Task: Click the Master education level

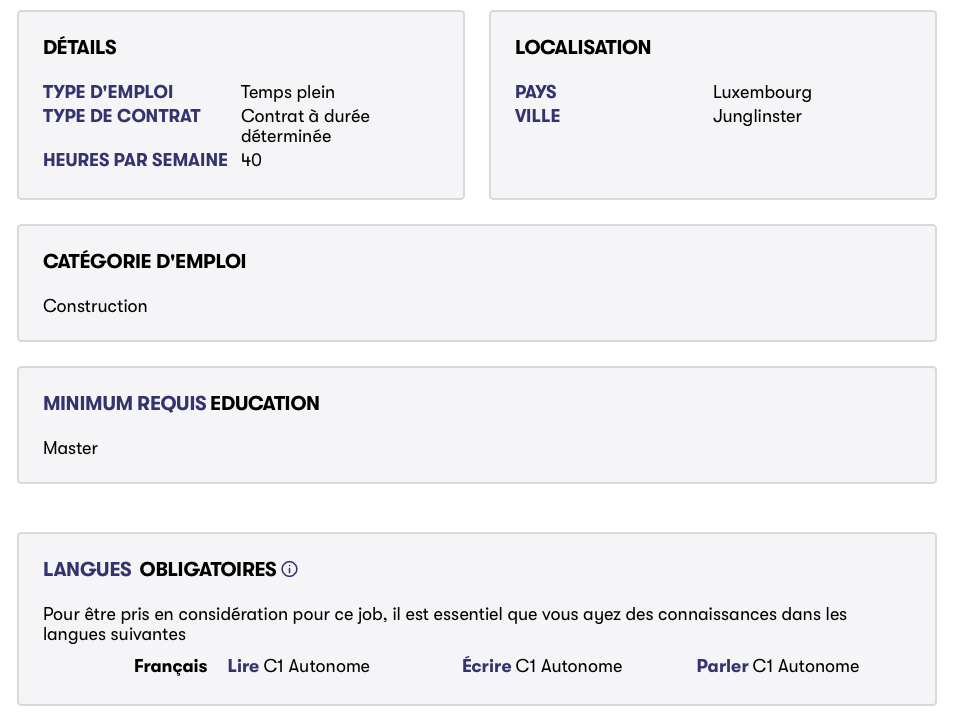Action: click(x=70, y=448)
